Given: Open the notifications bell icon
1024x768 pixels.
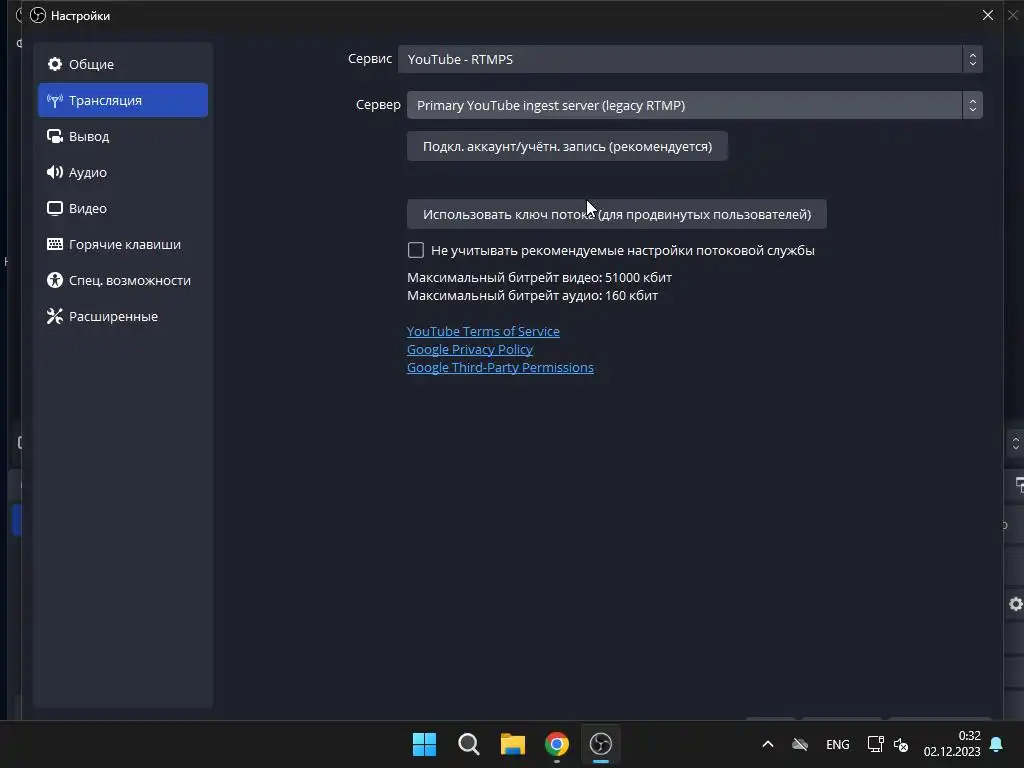Looking at the screenshot, I should click(997, 744).
